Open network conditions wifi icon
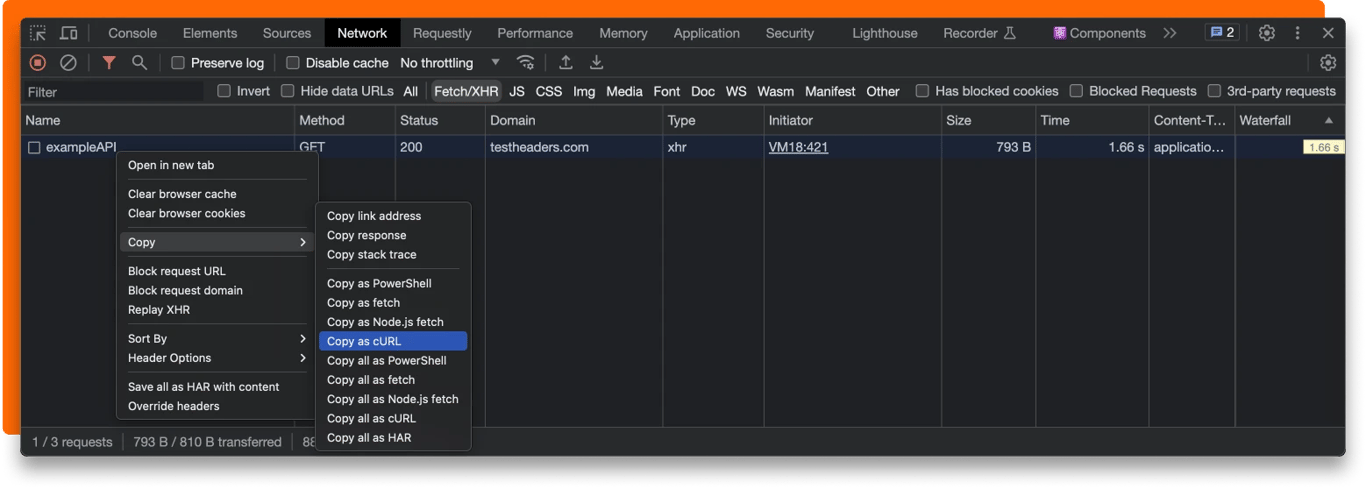Image resolution: width=1366 pixels, height=489 pixels. 526,62
